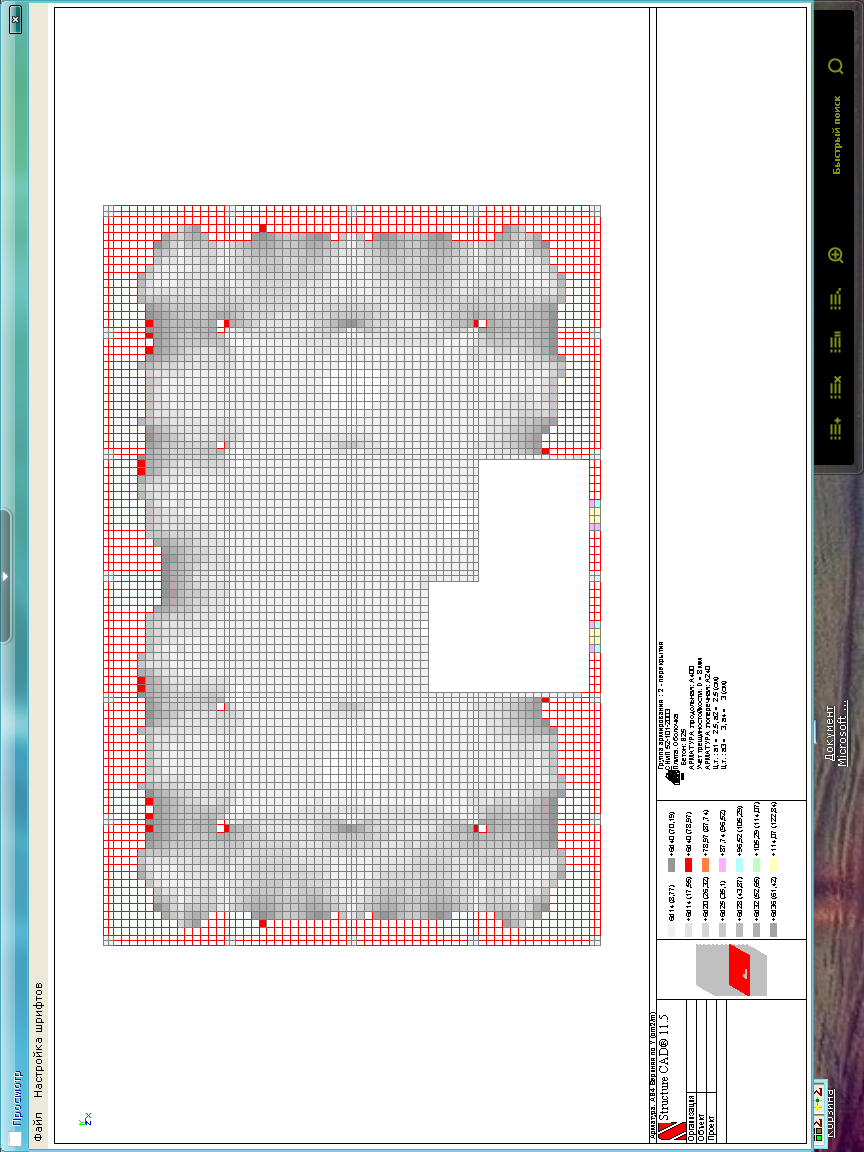Click the zoom-in magnifier with plus icon

click(835, 256)
